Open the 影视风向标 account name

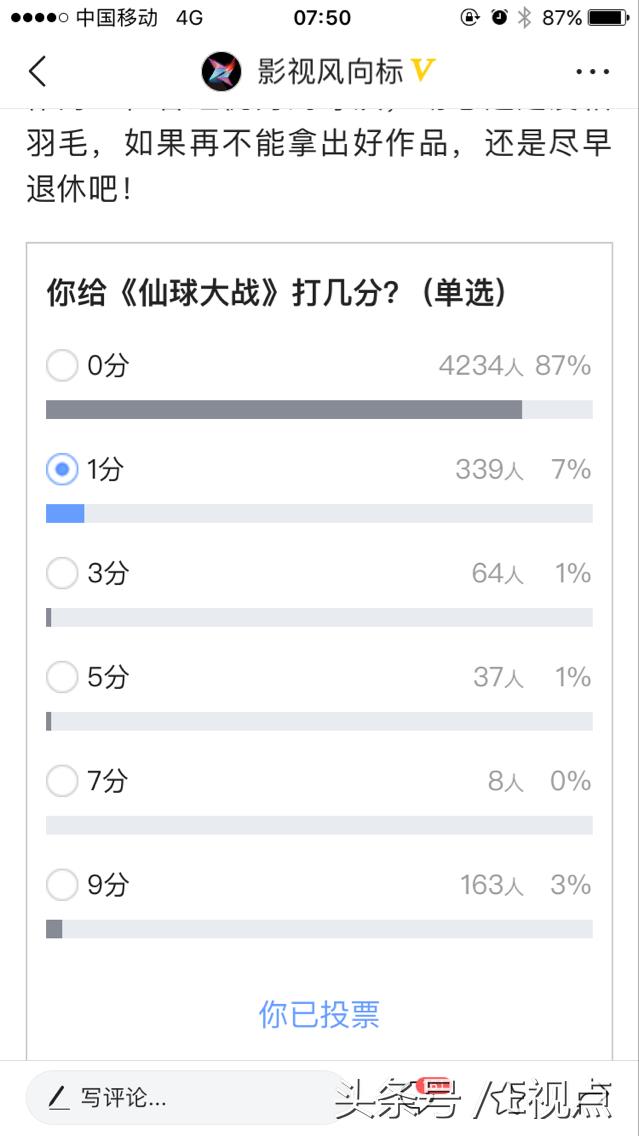coord(330,71)
